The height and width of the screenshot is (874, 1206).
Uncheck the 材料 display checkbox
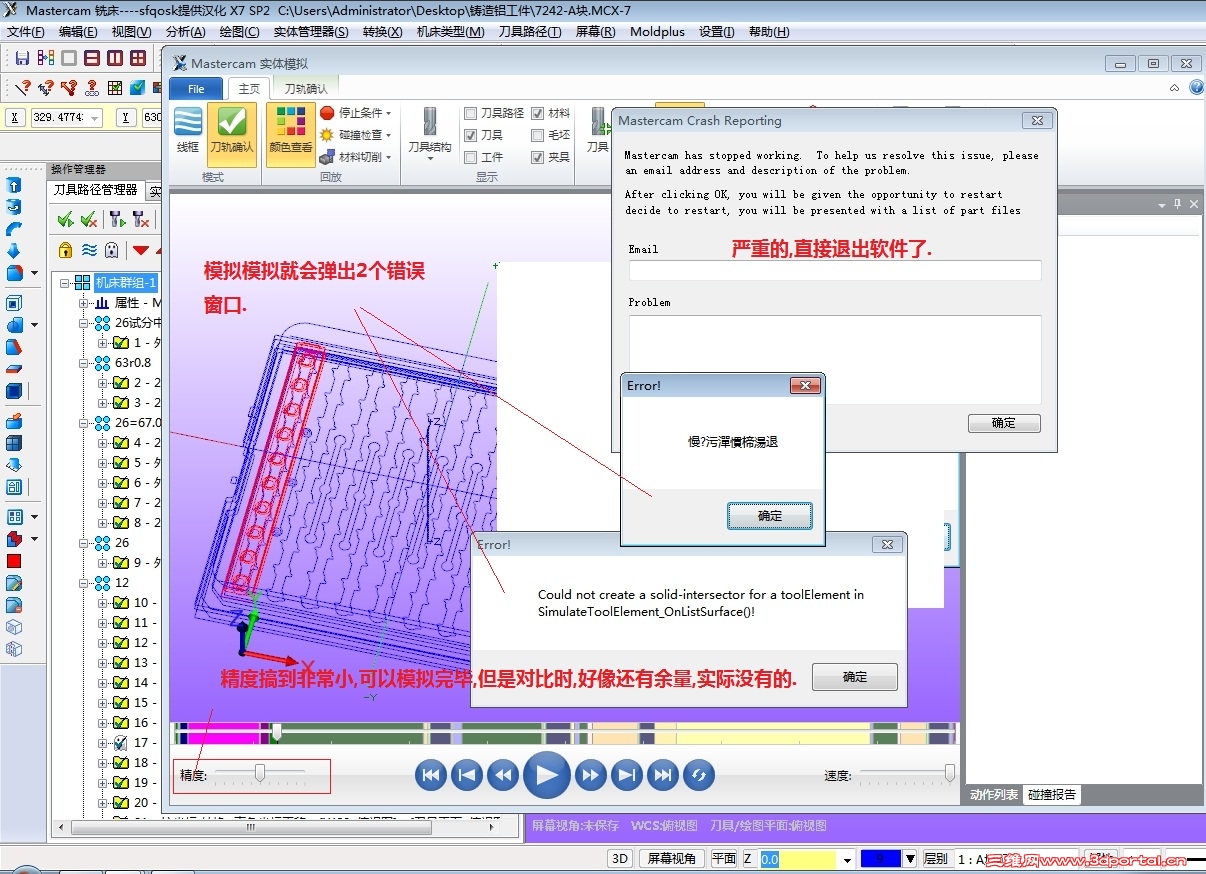(538, 113)
